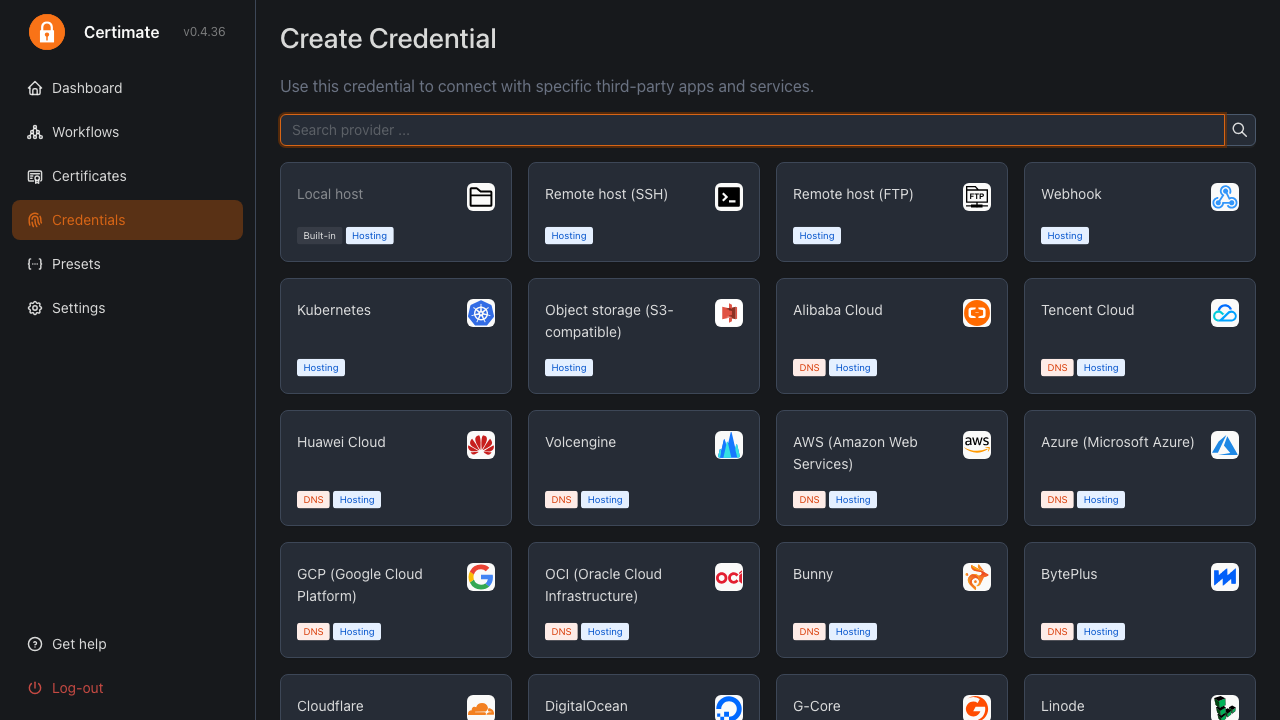Image resolution: width=1280 pixels, height=720 pixels.
Task: Open the Get help link
Action: (x=127, y=644)
